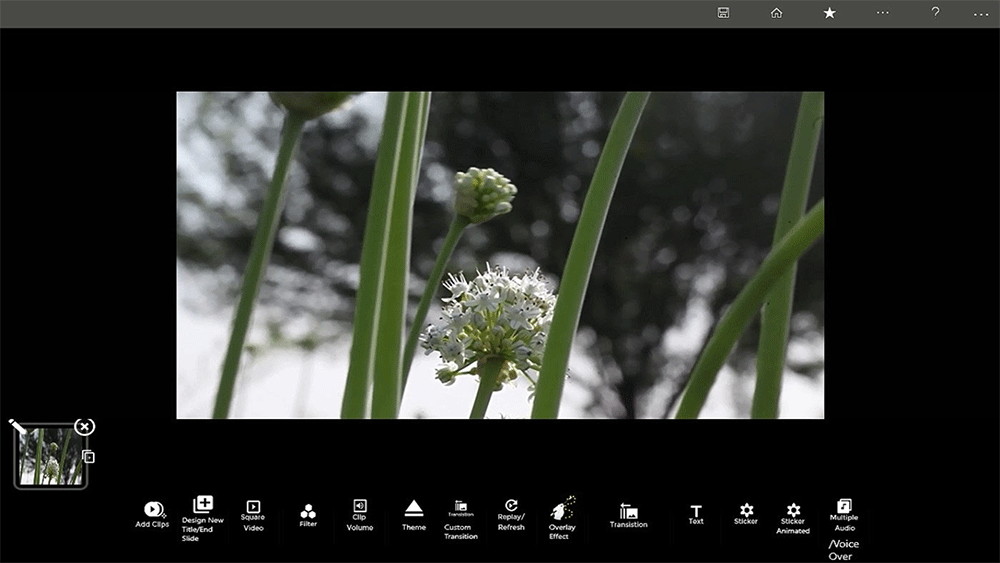Click the Add Clips icon
The height and width of the screenshot is (563, 1000).
[152, 510]
